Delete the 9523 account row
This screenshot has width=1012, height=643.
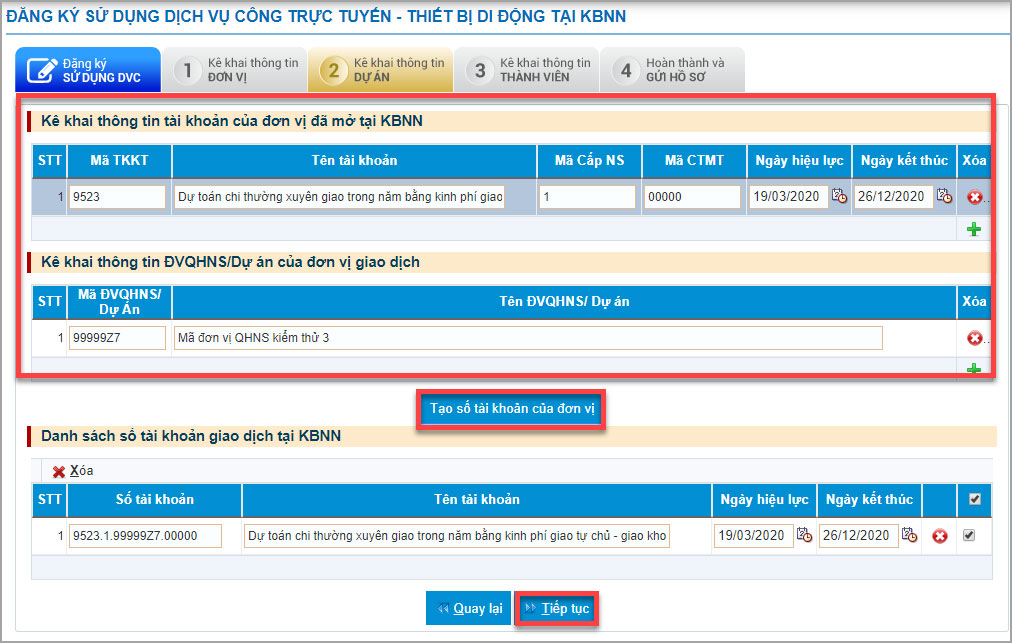pyautogui.click(x=974, y=198)
